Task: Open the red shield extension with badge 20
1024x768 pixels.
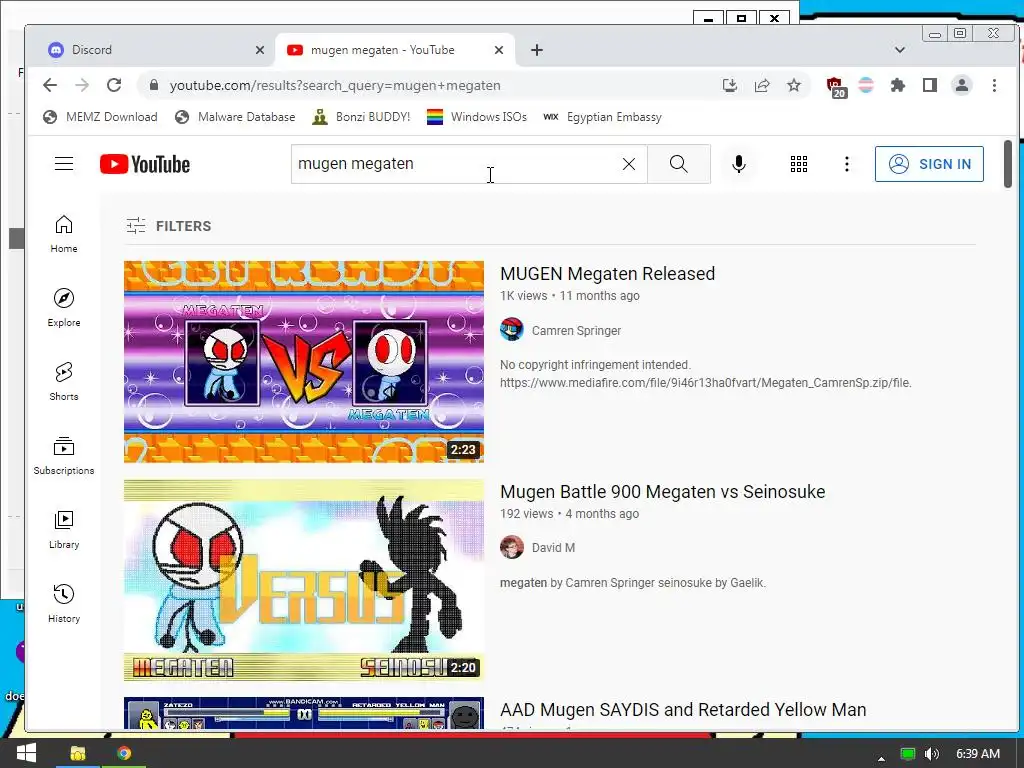Action: click(x=835, y=86)
